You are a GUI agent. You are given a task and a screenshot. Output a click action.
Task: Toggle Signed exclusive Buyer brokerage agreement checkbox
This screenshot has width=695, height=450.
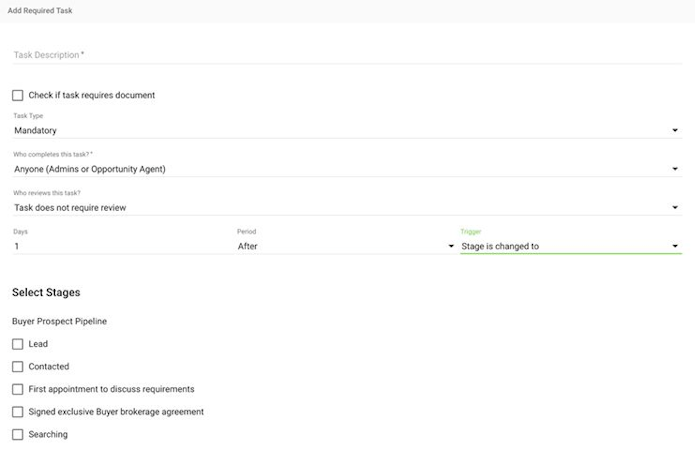click(x=18, y=412)
